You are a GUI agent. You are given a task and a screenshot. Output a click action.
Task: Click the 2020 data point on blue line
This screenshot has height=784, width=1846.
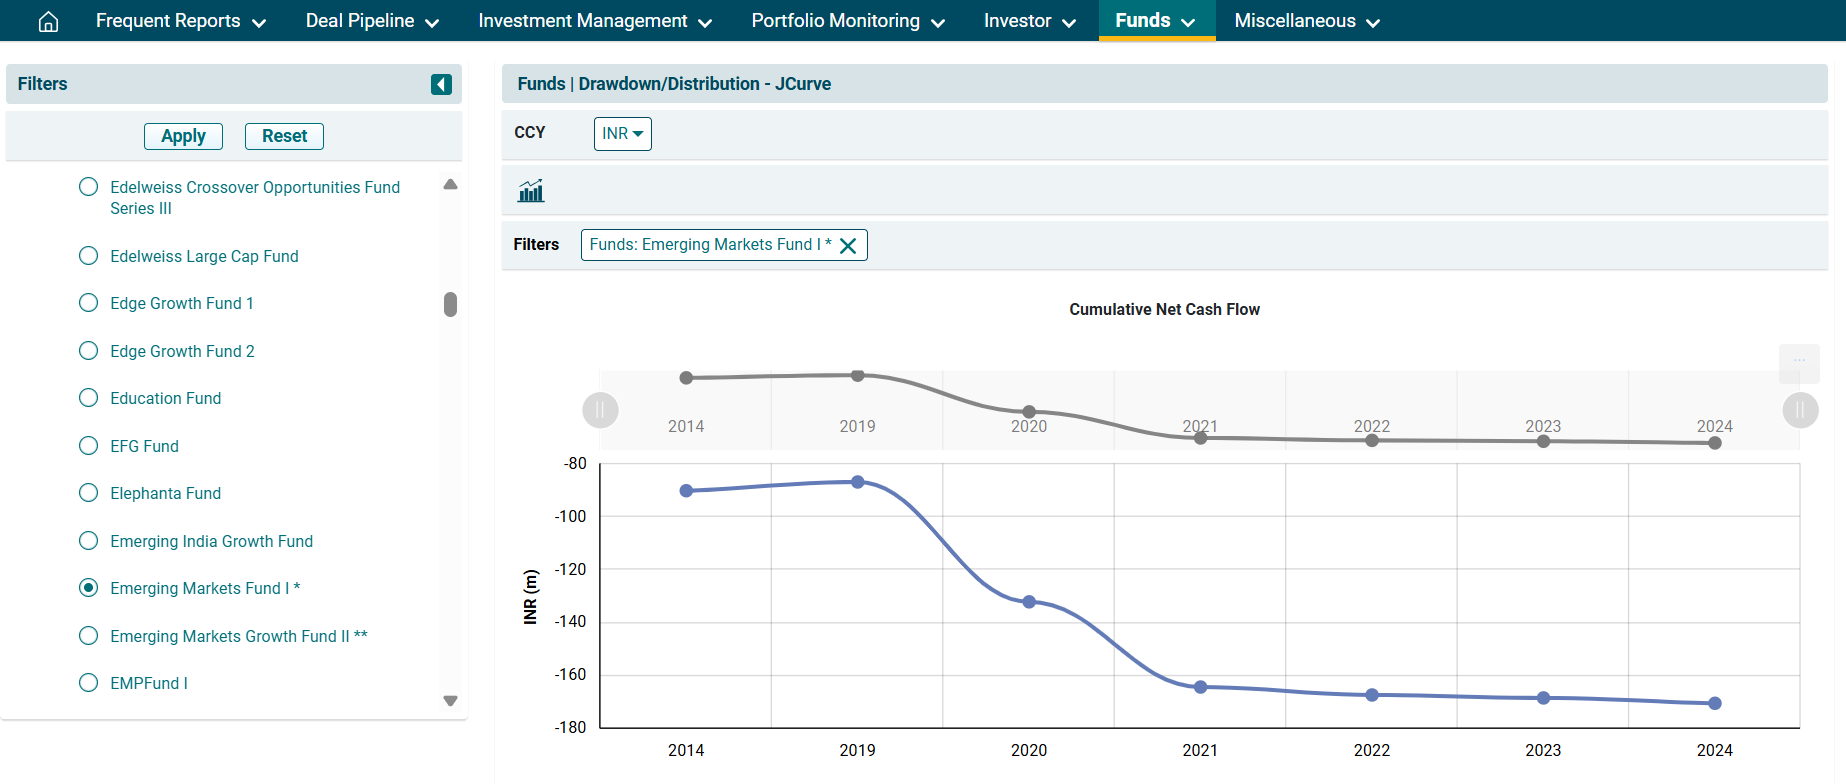[x=1029, y=602]
